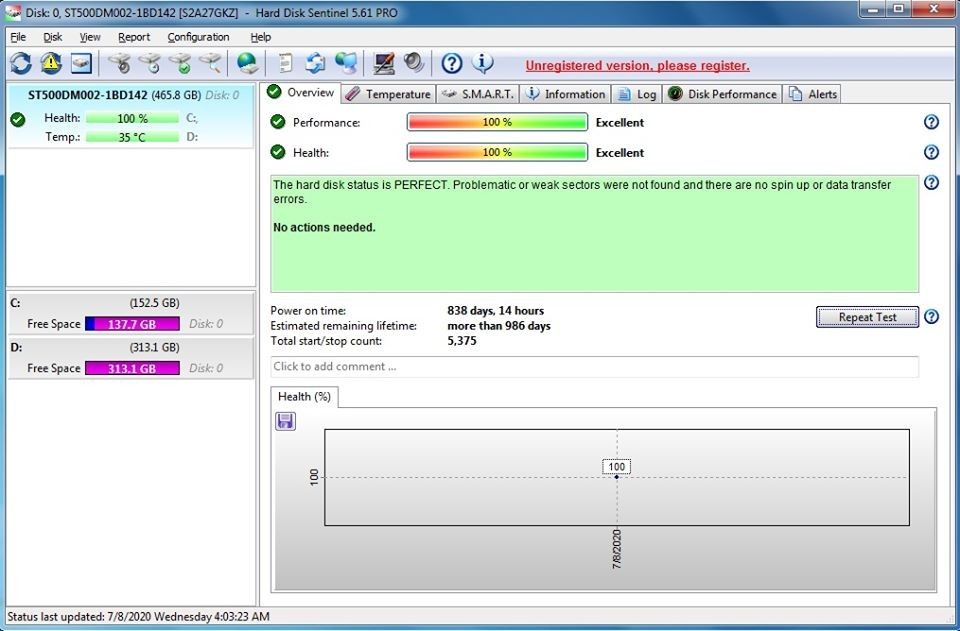This screenshot has height=631, width=960.
Task: Click the C: drive free space bar
Action: [x=132, y=324]
